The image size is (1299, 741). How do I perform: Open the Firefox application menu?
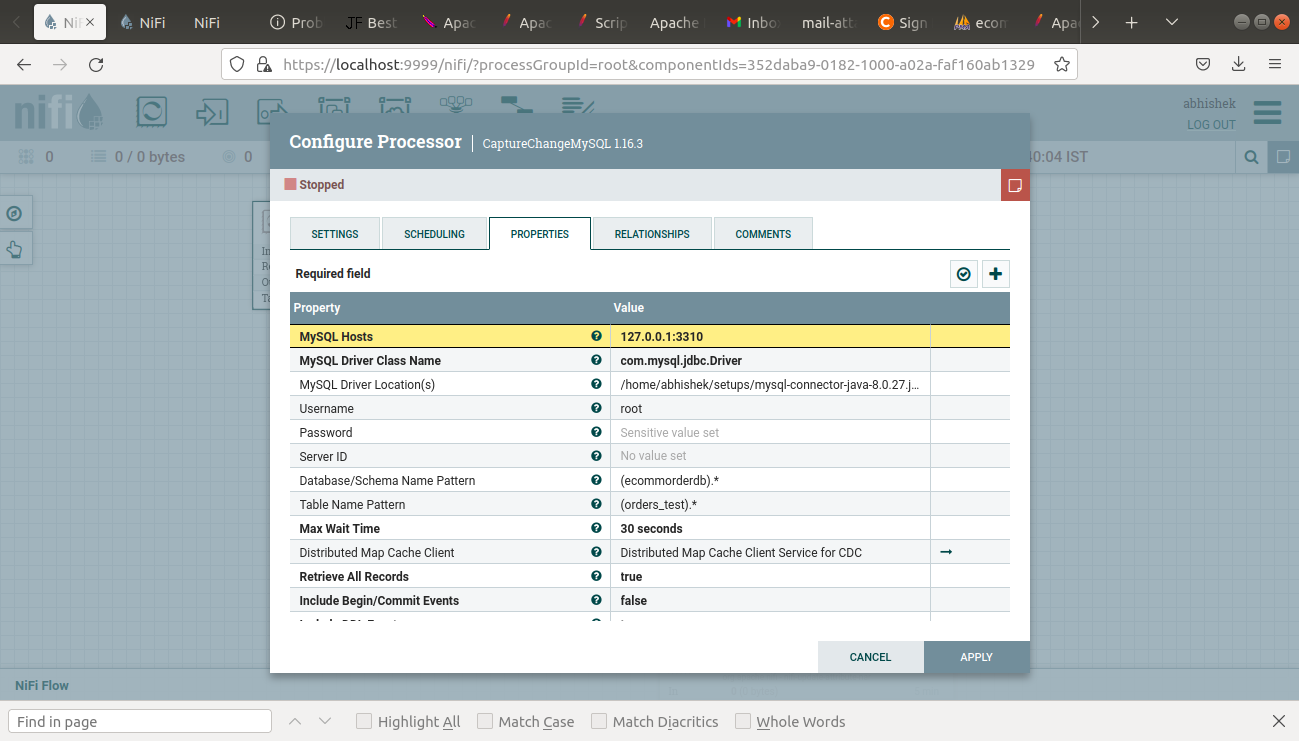pos(1274,63)
